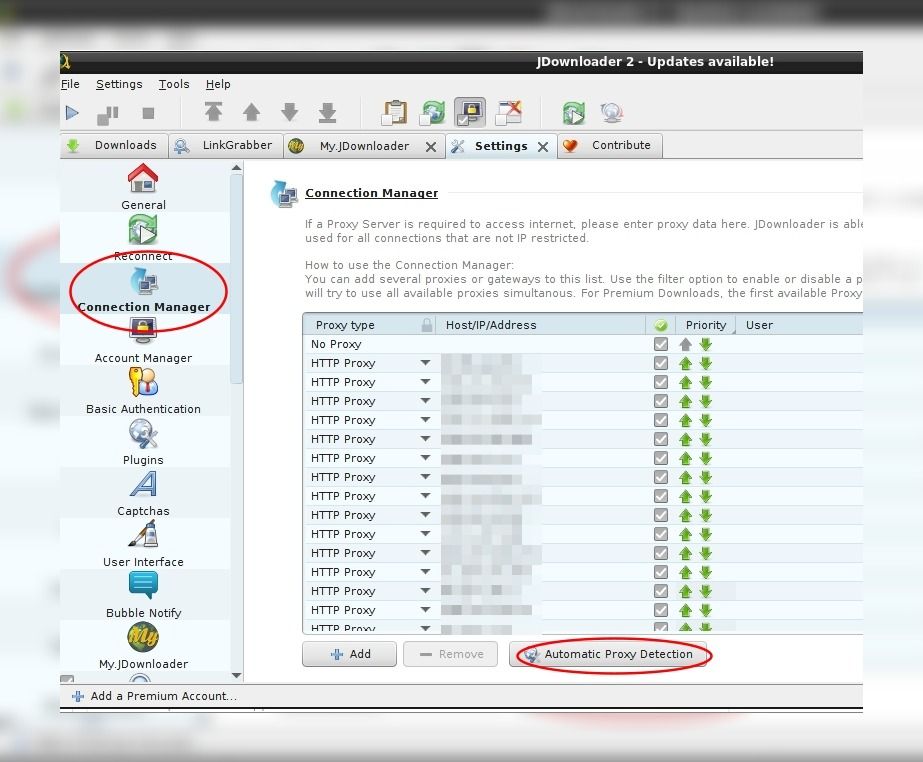
Task: Raise priority of first HTTP Proxy row
Action: [x=685, y=363]
